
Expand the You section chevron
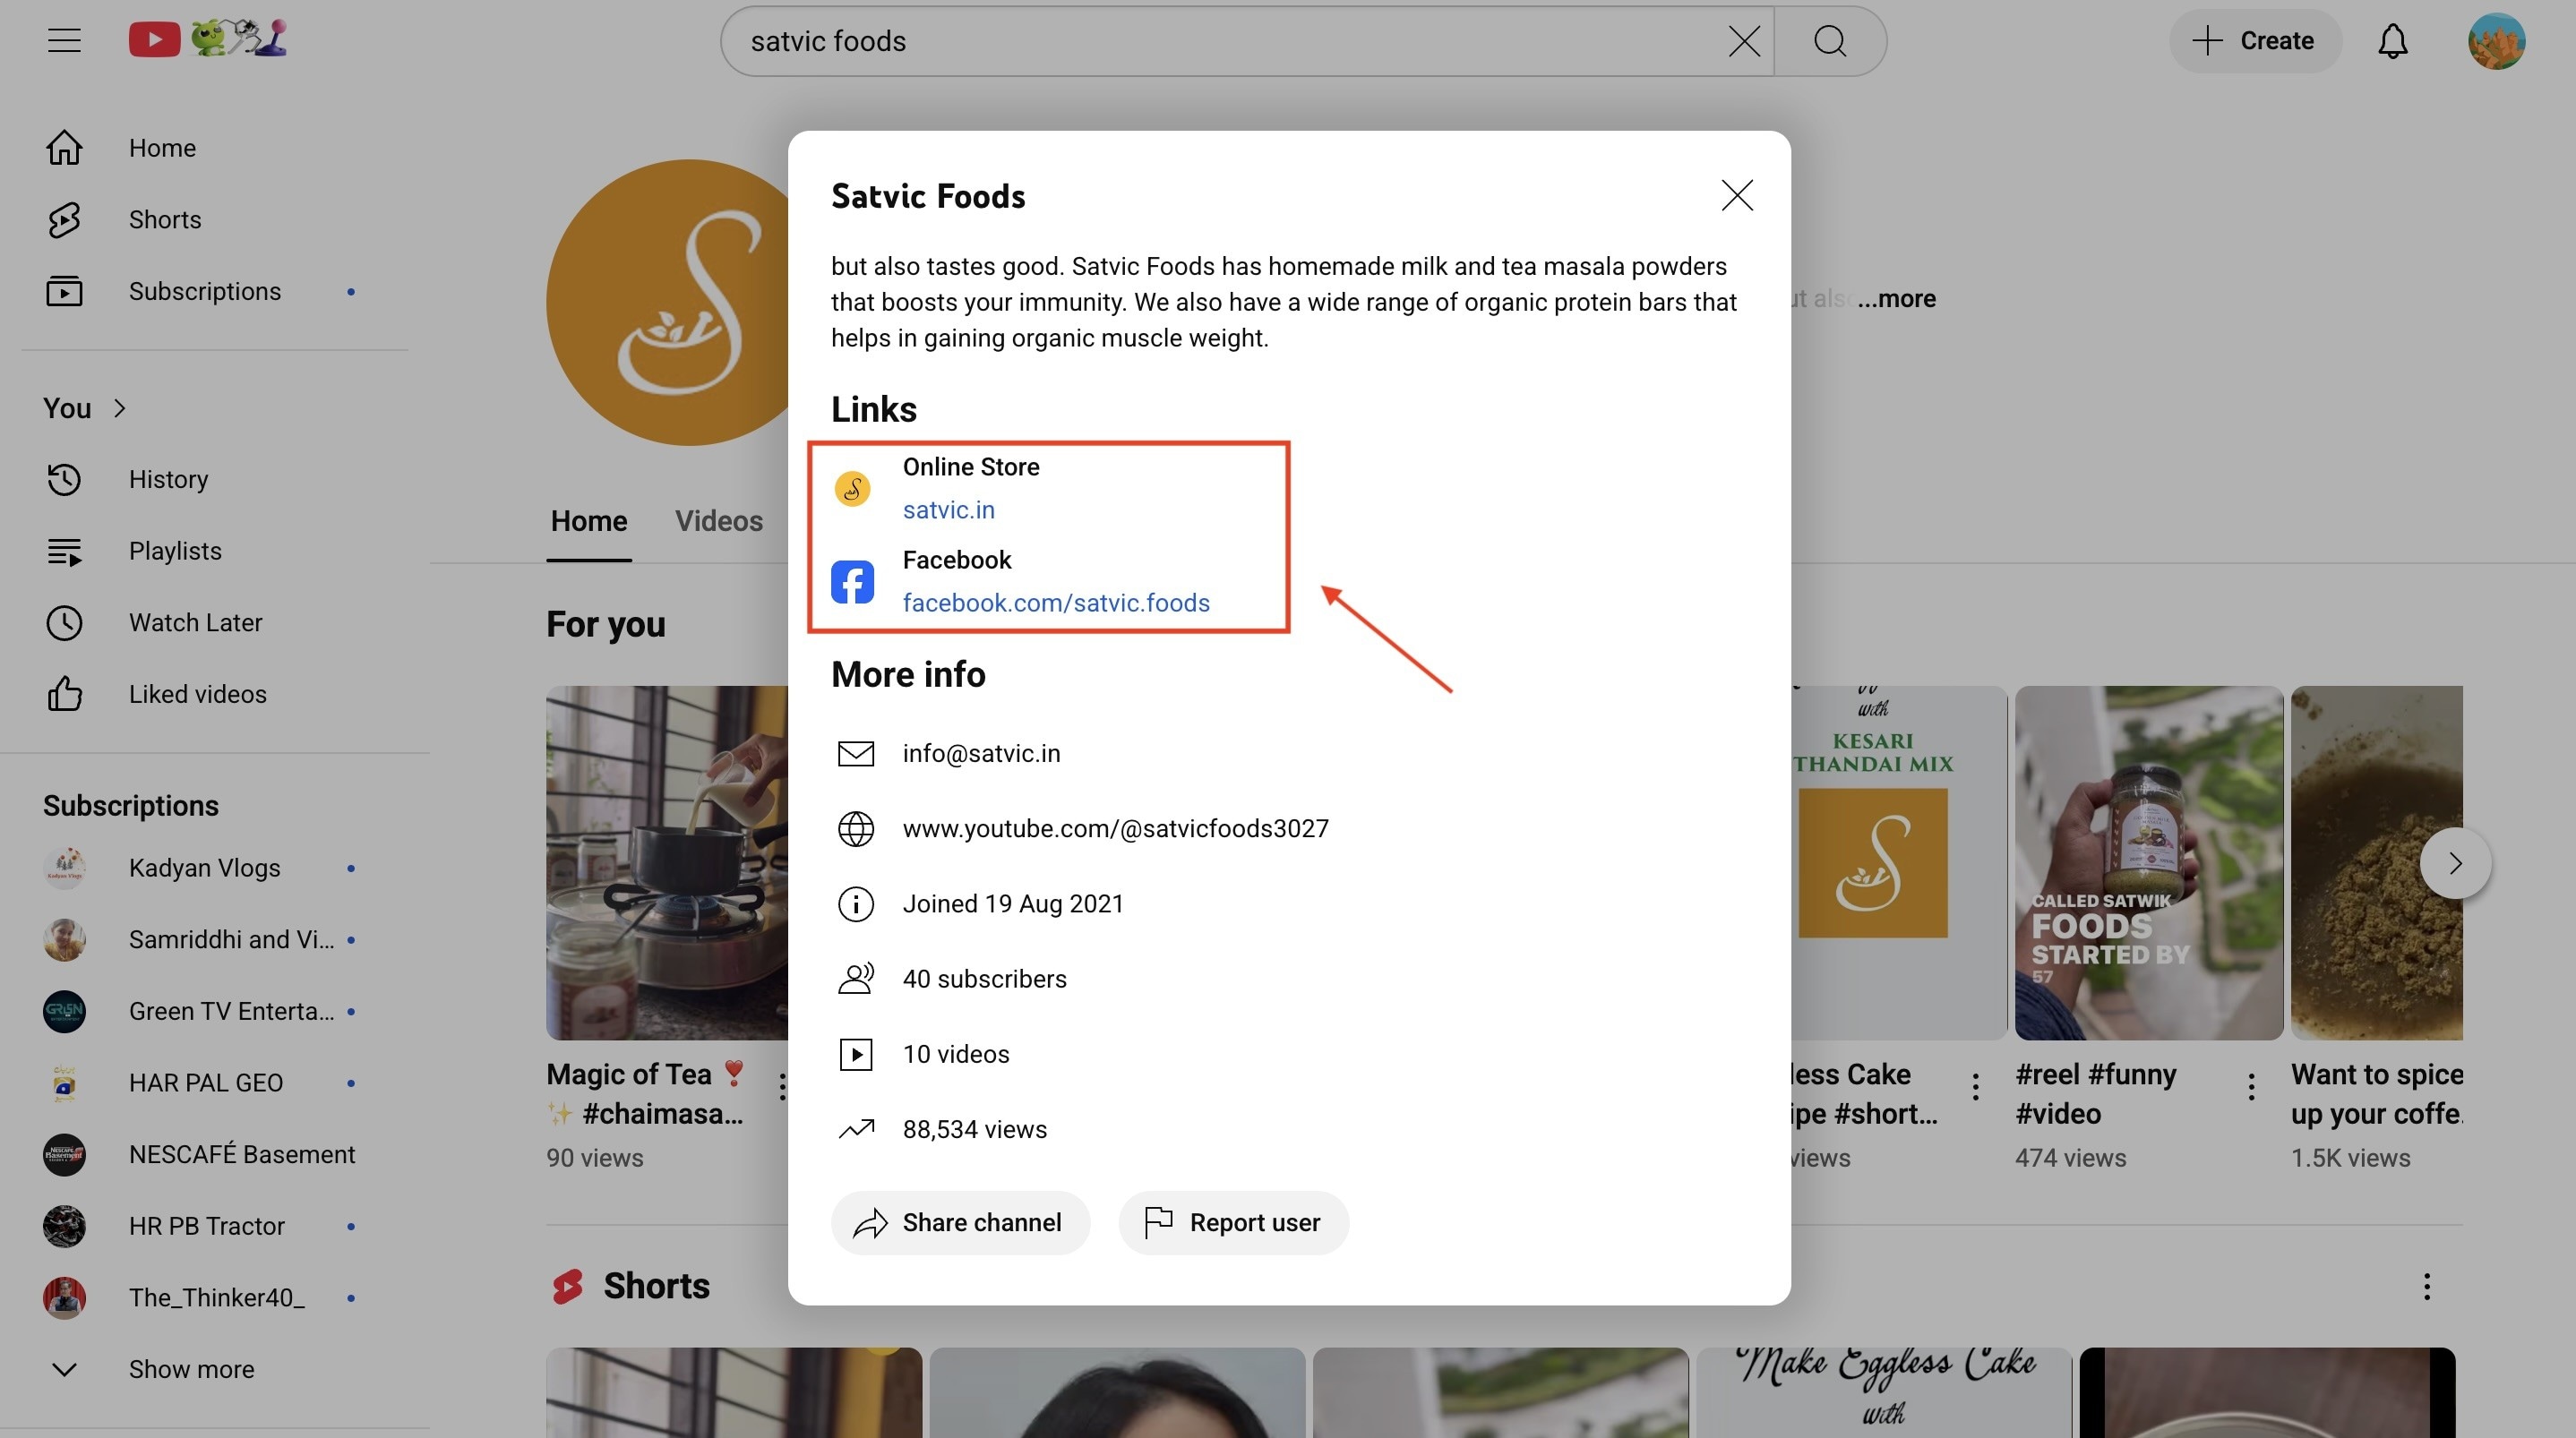(x=120, y=408)
